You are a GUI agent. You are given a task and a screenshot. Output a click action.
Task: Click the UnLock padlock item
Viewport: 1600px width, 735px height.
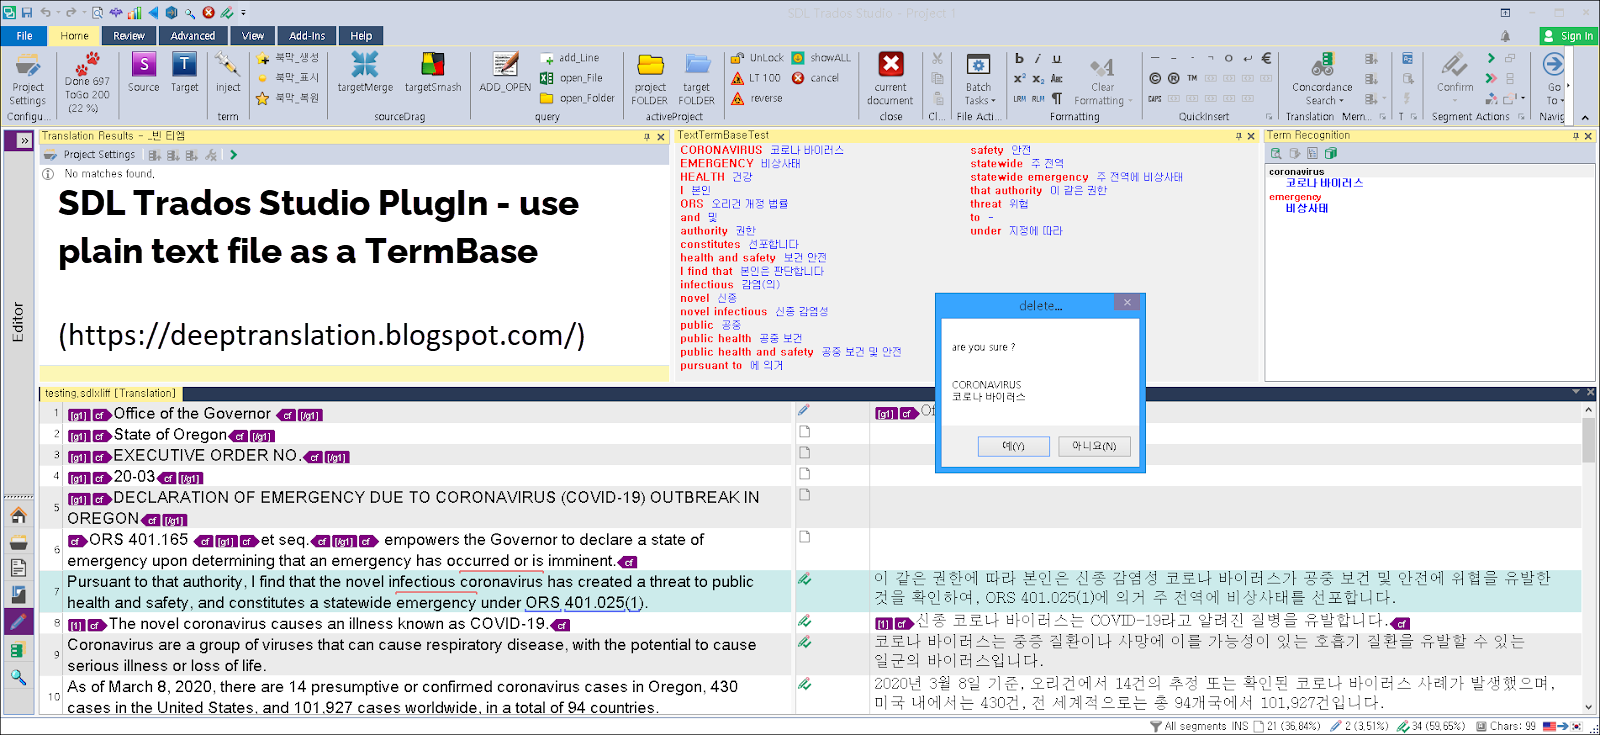[x=757, y=58]
